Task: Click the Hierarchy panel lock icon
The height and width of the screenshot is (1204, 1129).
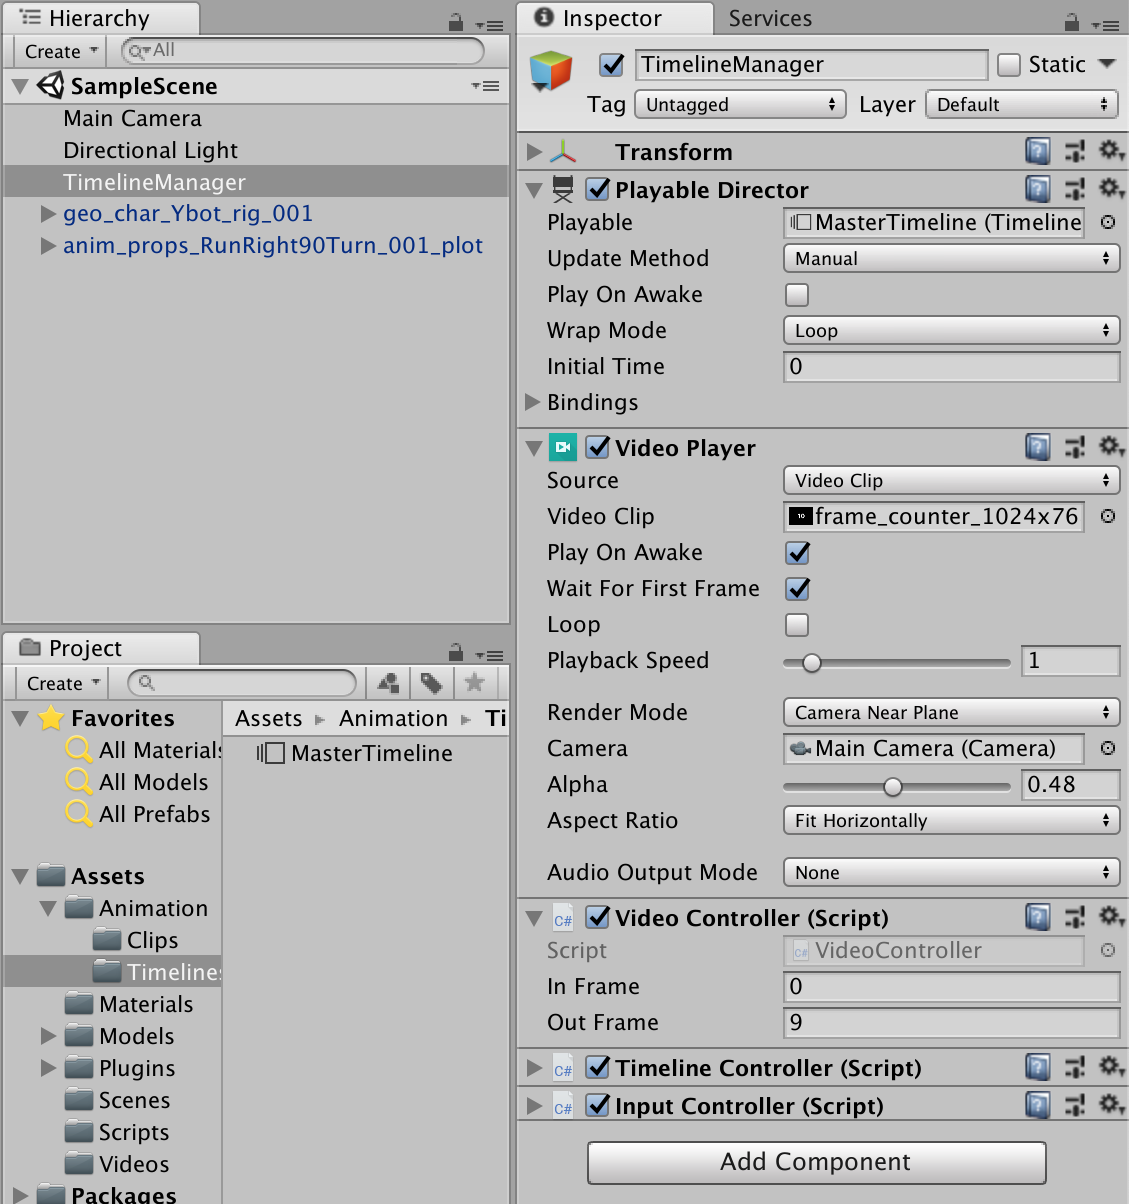Action: [456, 22]
